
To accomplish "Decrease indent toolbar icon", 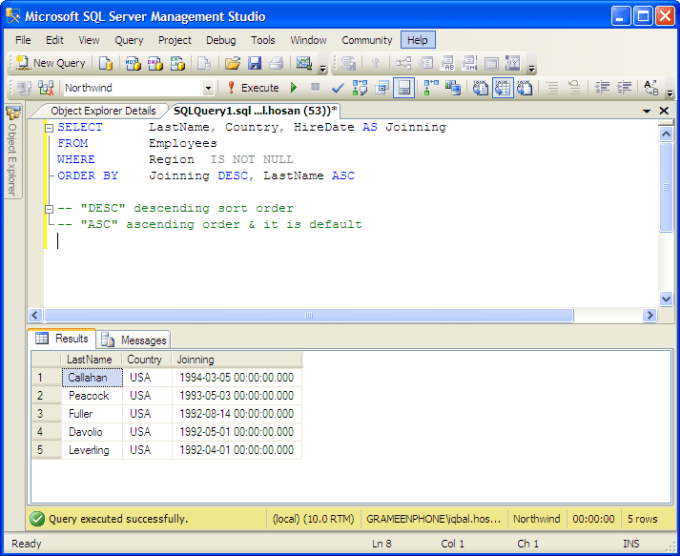I will [x=602, y=88].
